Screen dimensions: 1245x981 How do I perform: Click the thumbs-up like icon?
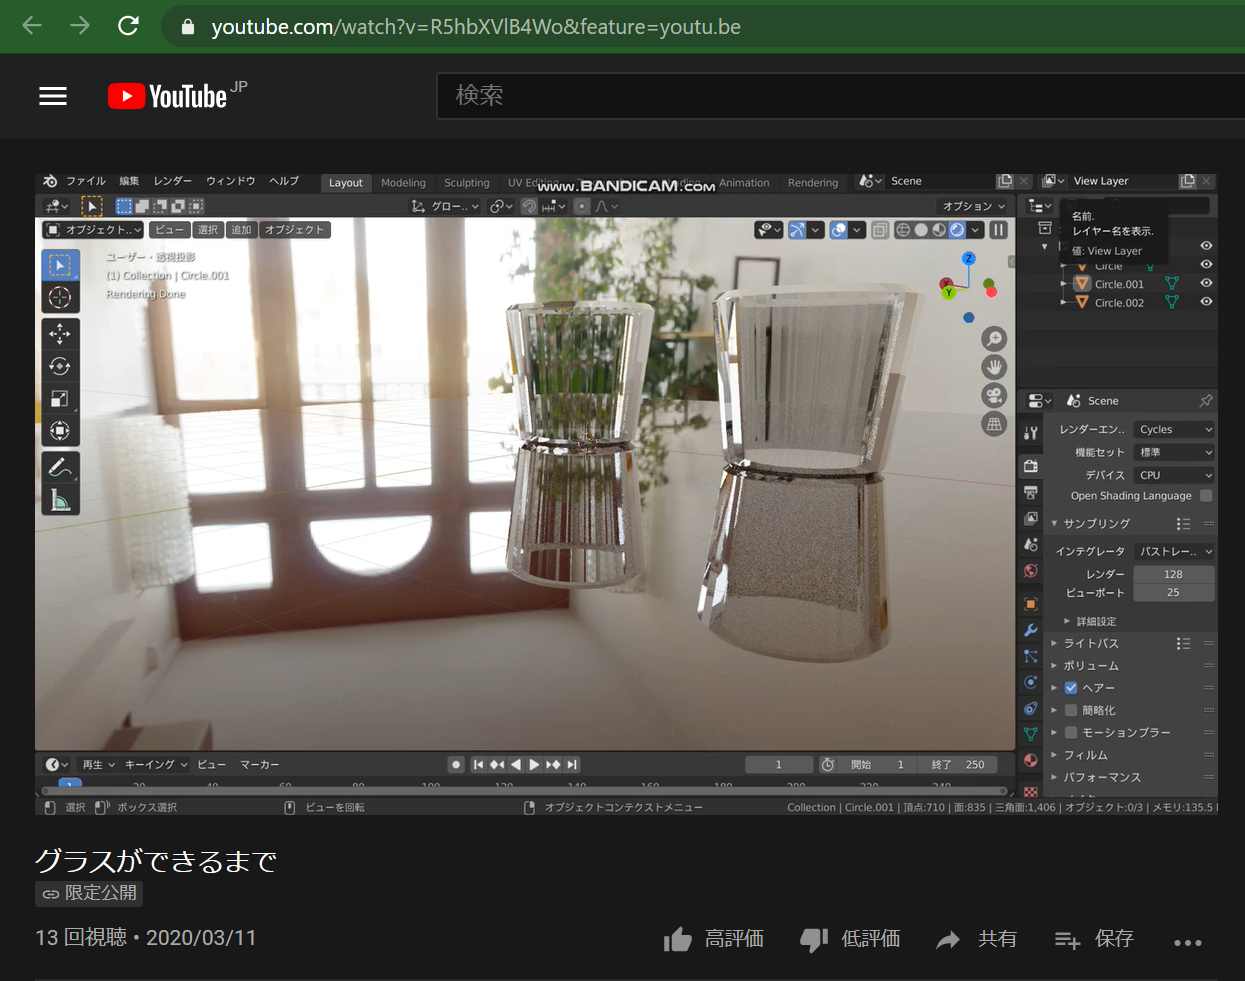click(677, 939)
